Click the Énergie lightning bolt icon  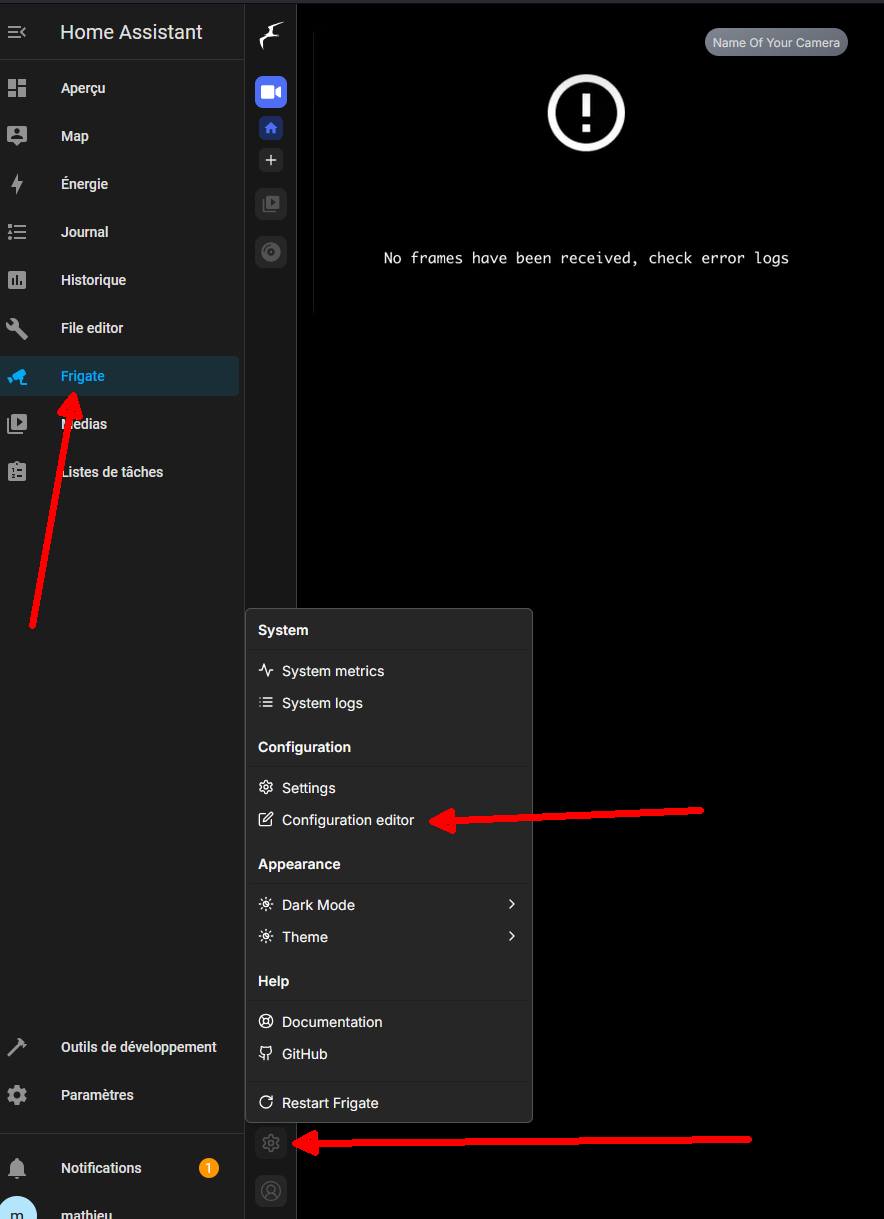(17, 184)
